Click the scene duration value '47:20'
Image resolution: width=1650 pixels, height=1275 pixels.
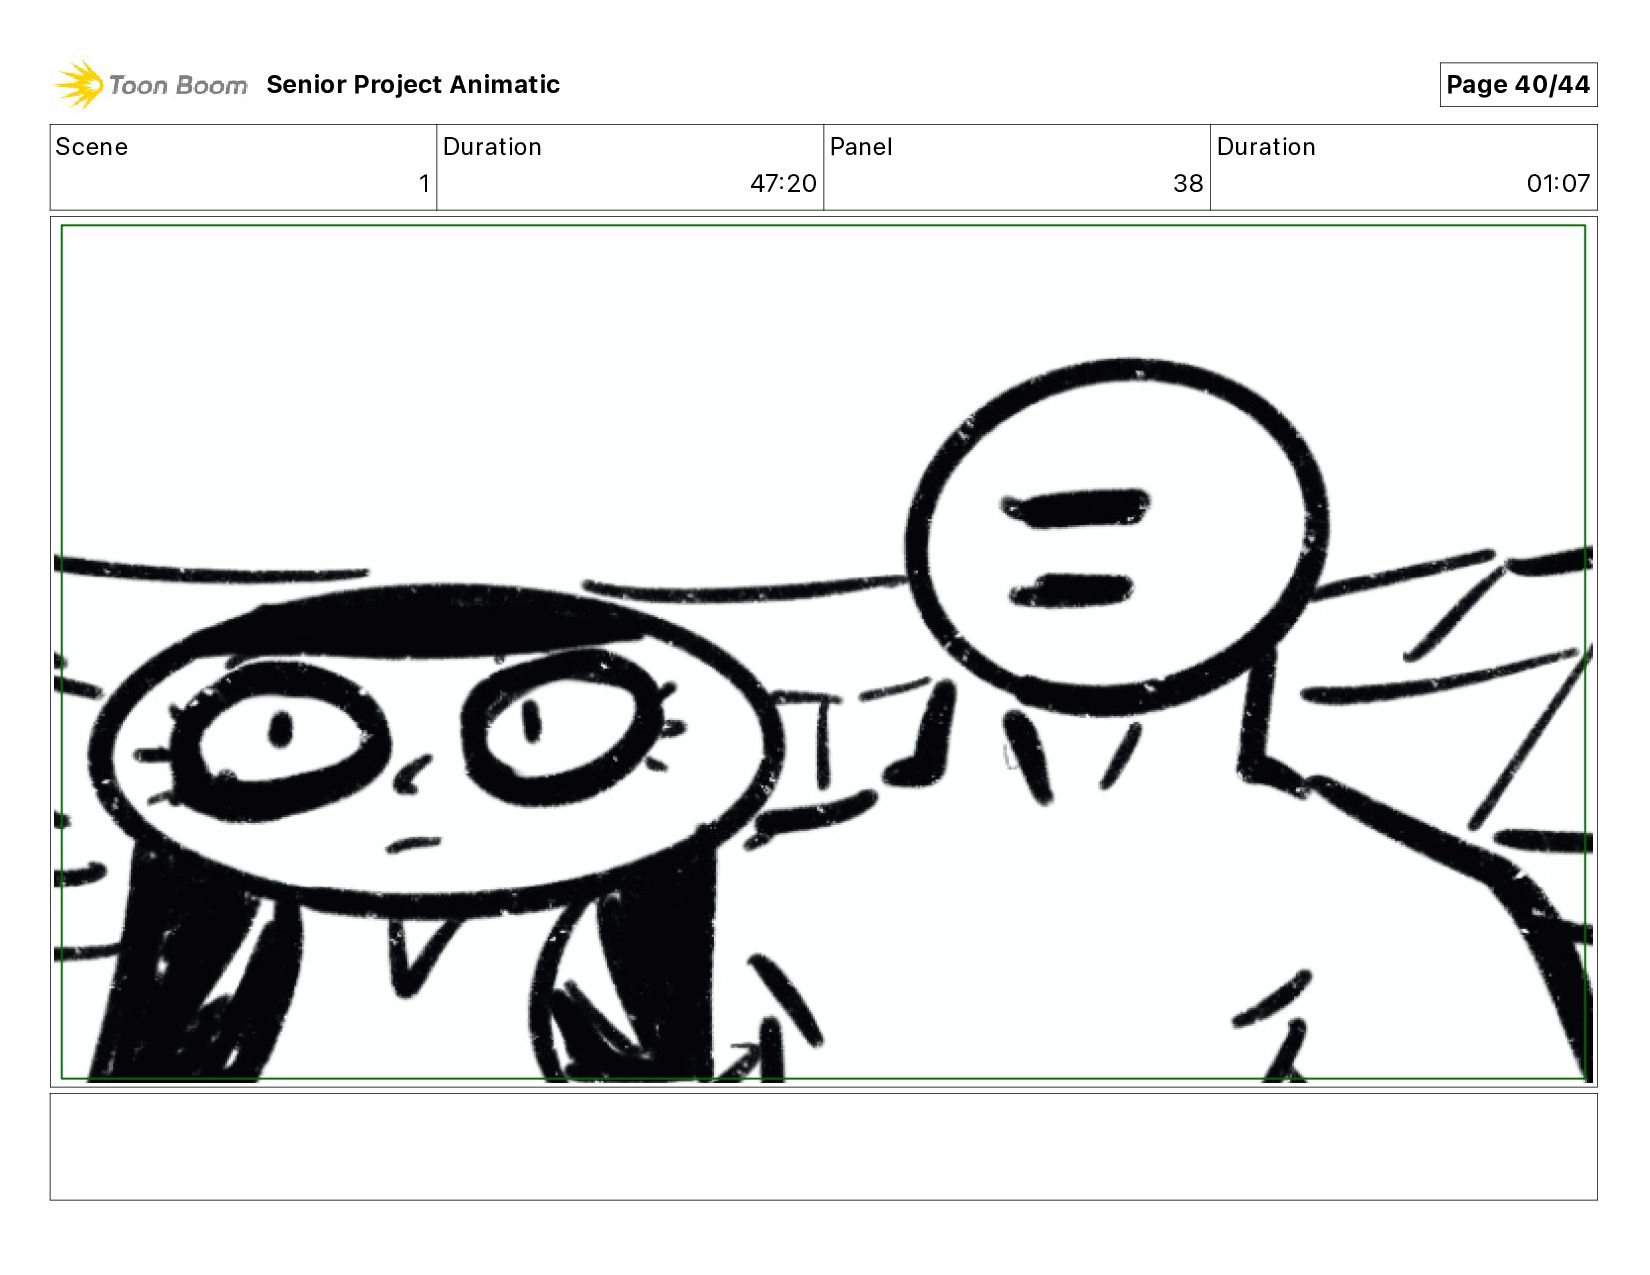click(783, 184)
